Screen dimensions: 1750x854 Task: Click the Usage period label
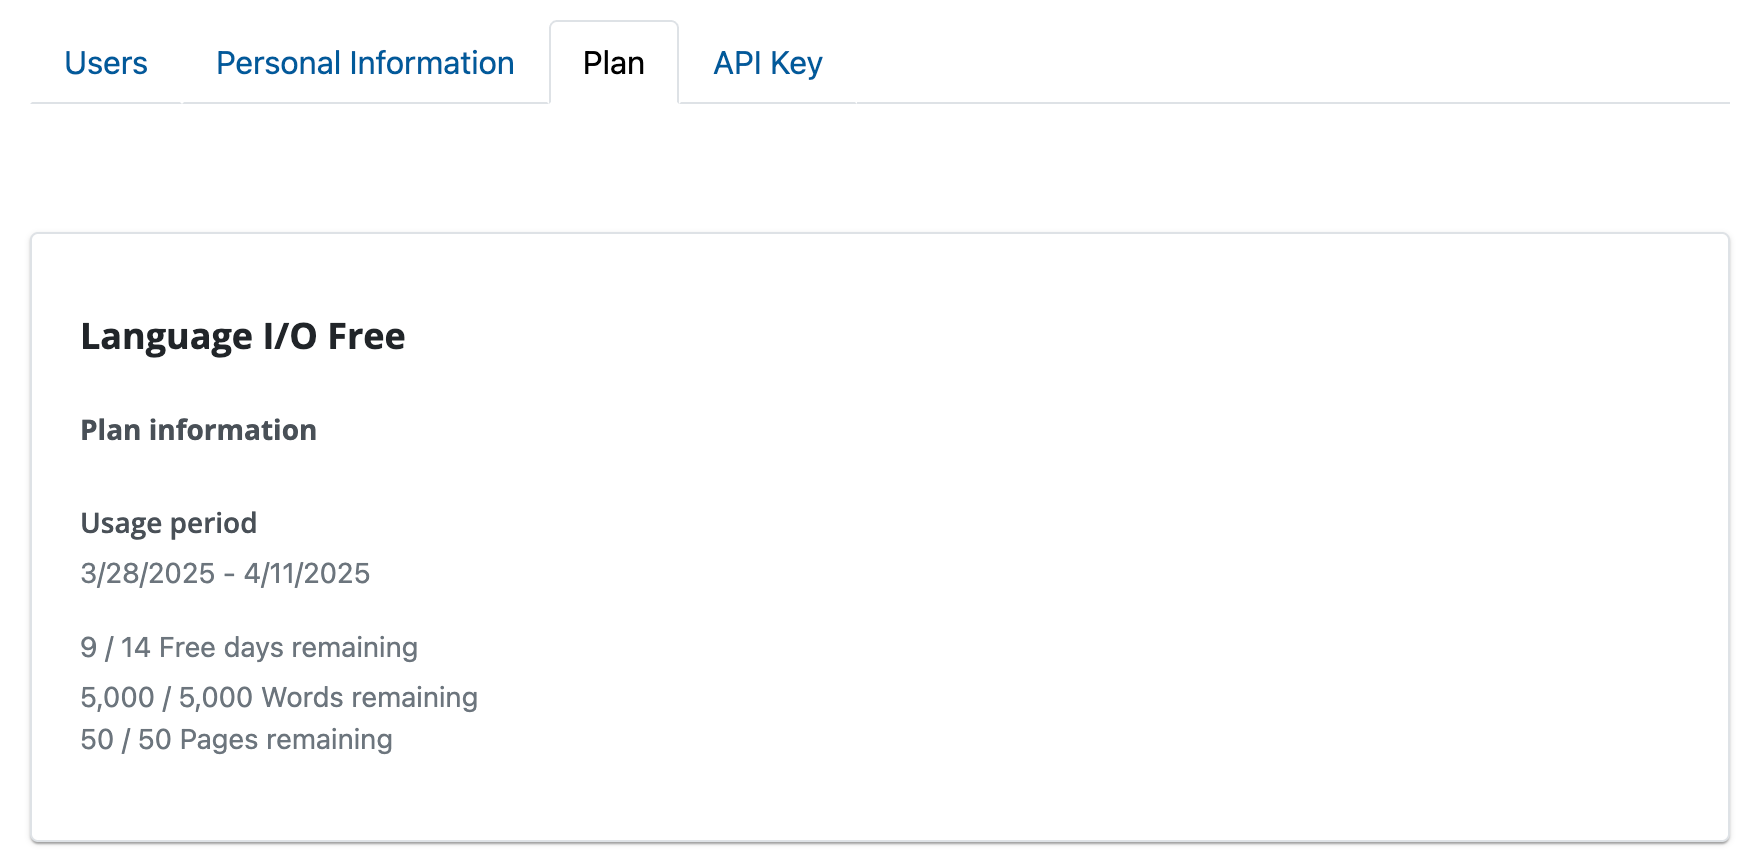168,523
